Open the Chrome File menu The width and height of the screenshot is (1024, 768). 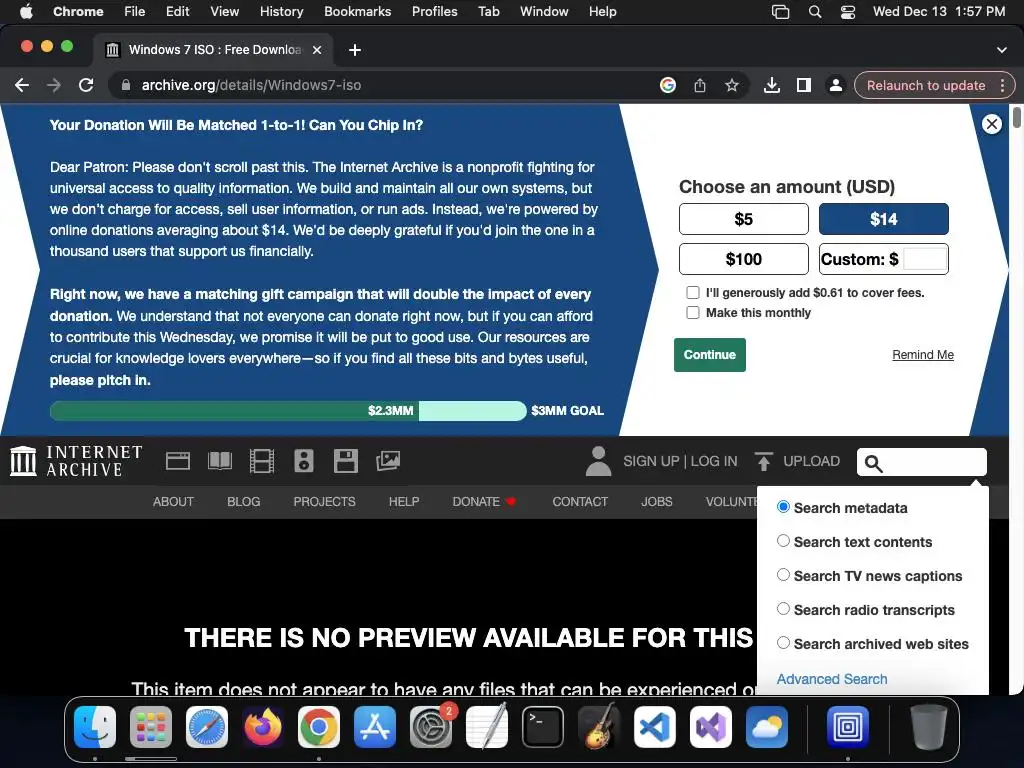135,12
